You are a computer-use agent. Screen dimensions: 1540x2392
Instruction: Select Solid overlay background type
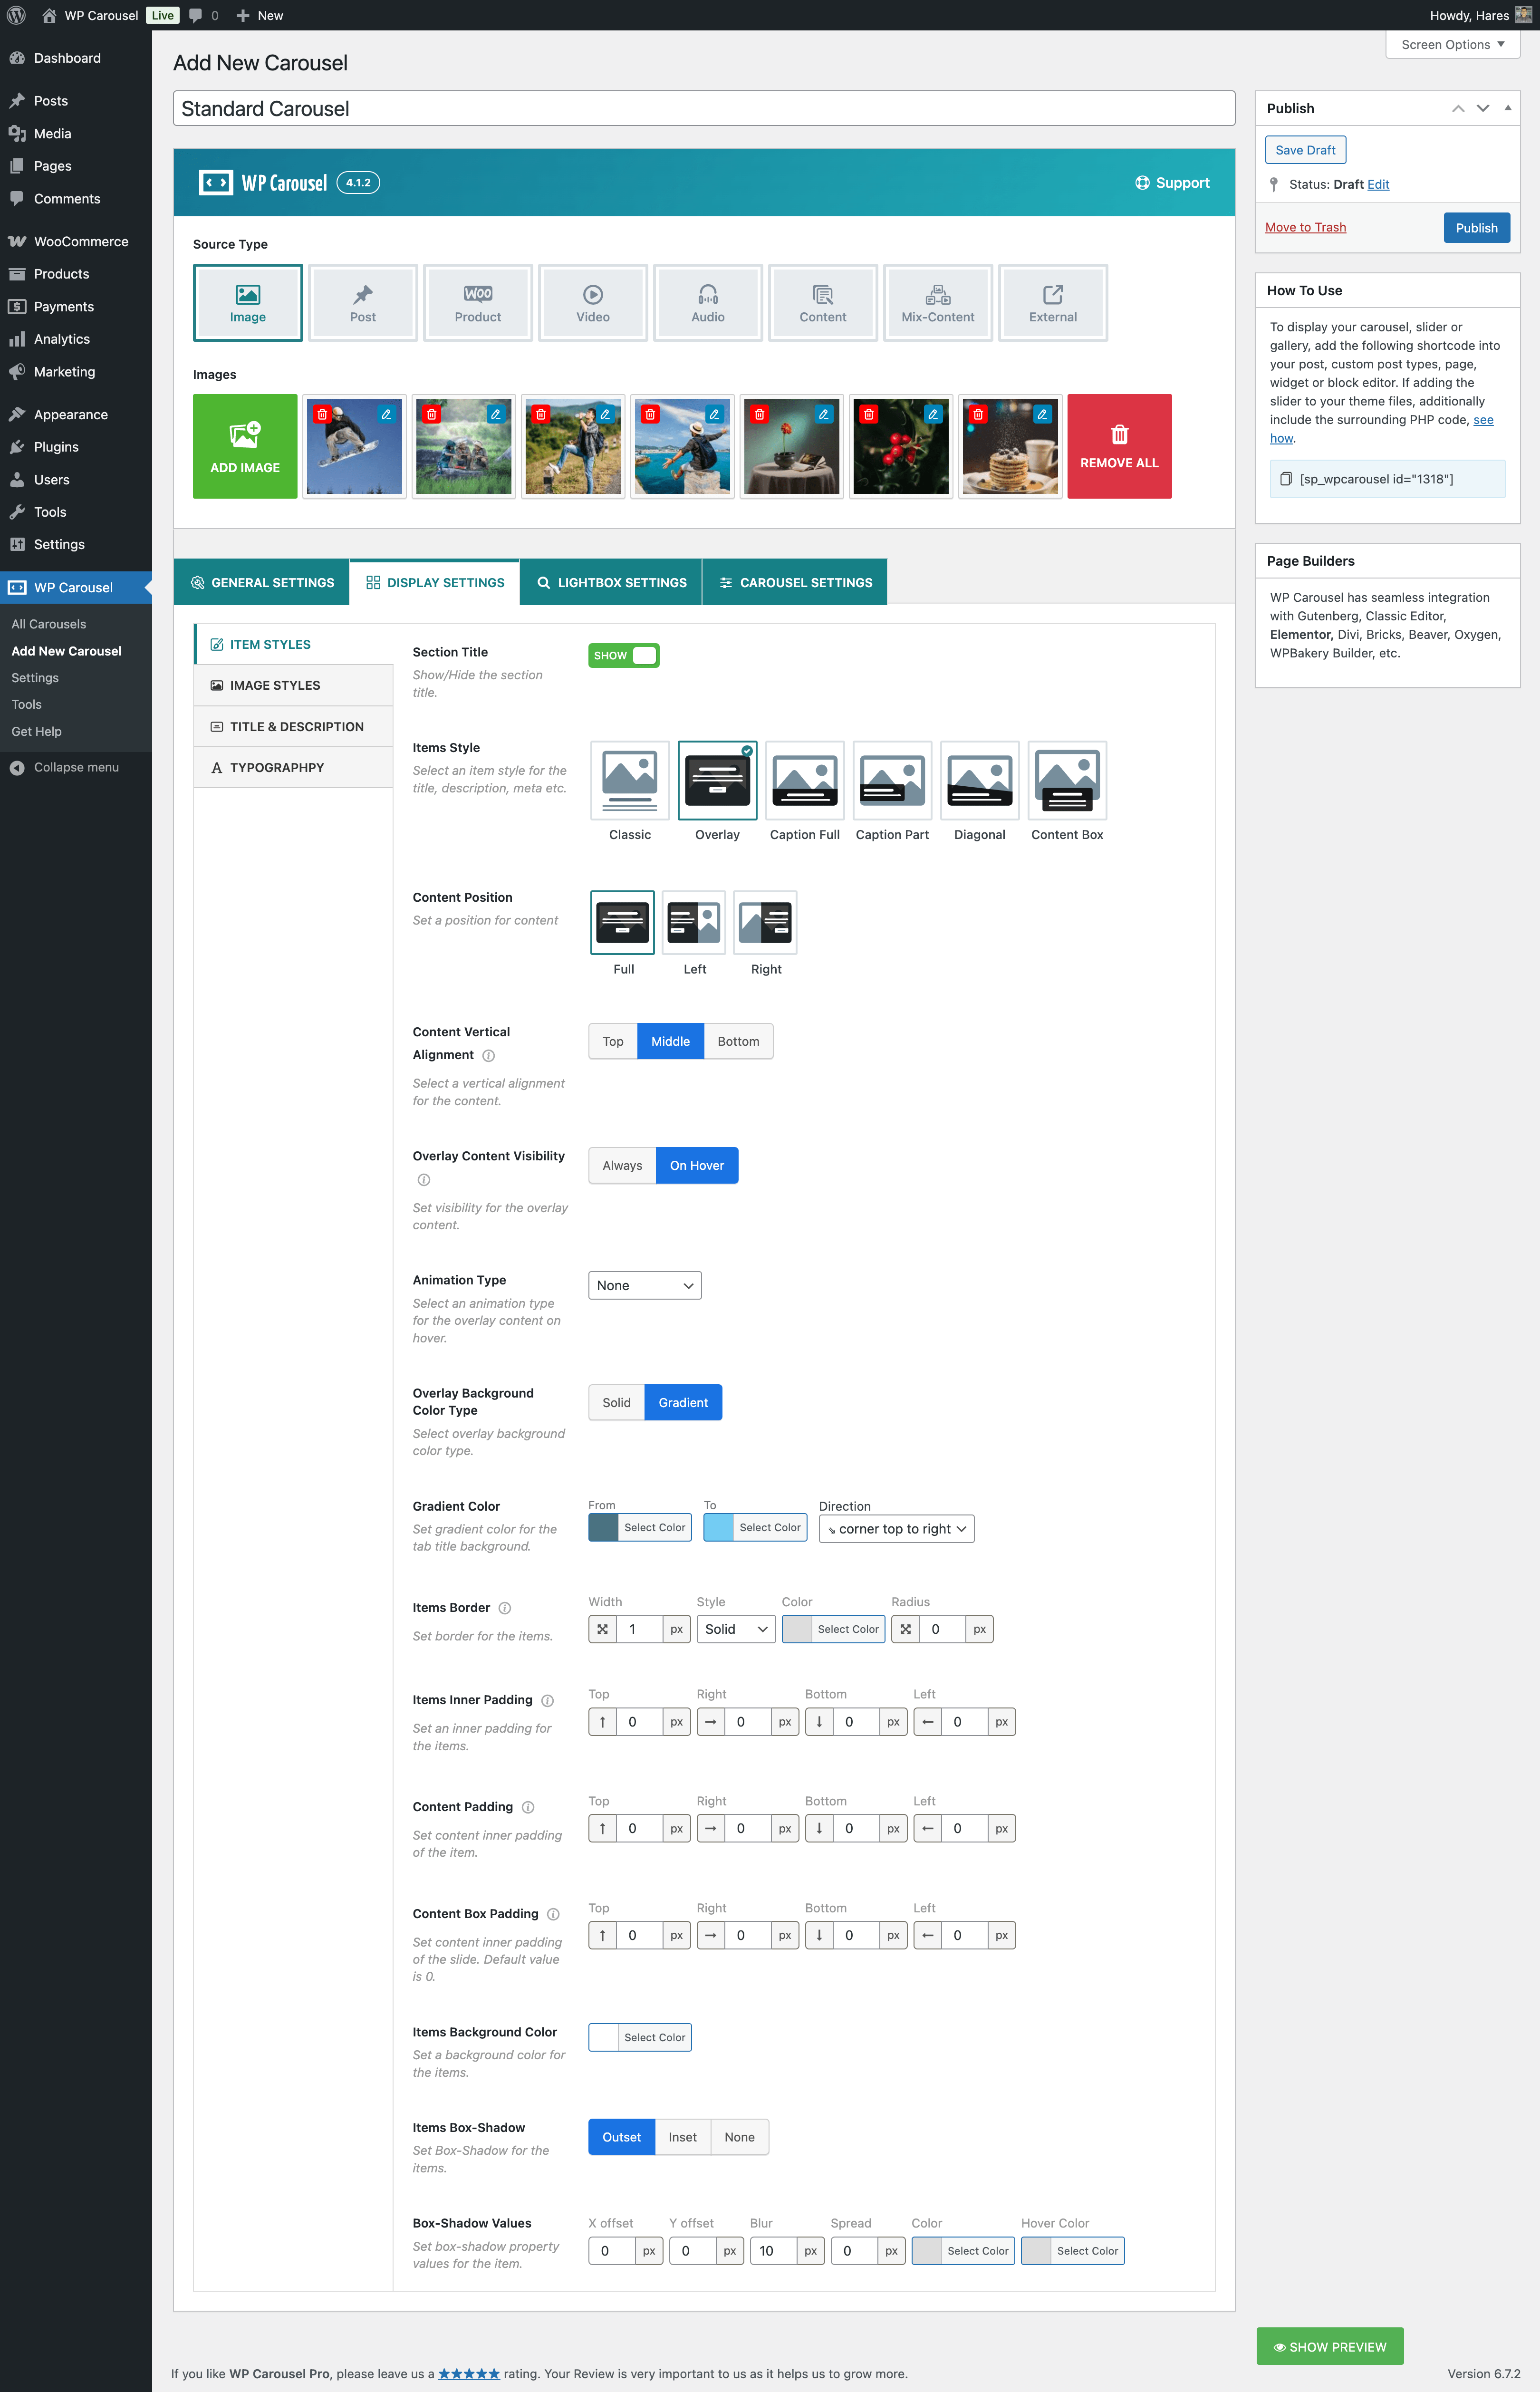coord(616,1402)
